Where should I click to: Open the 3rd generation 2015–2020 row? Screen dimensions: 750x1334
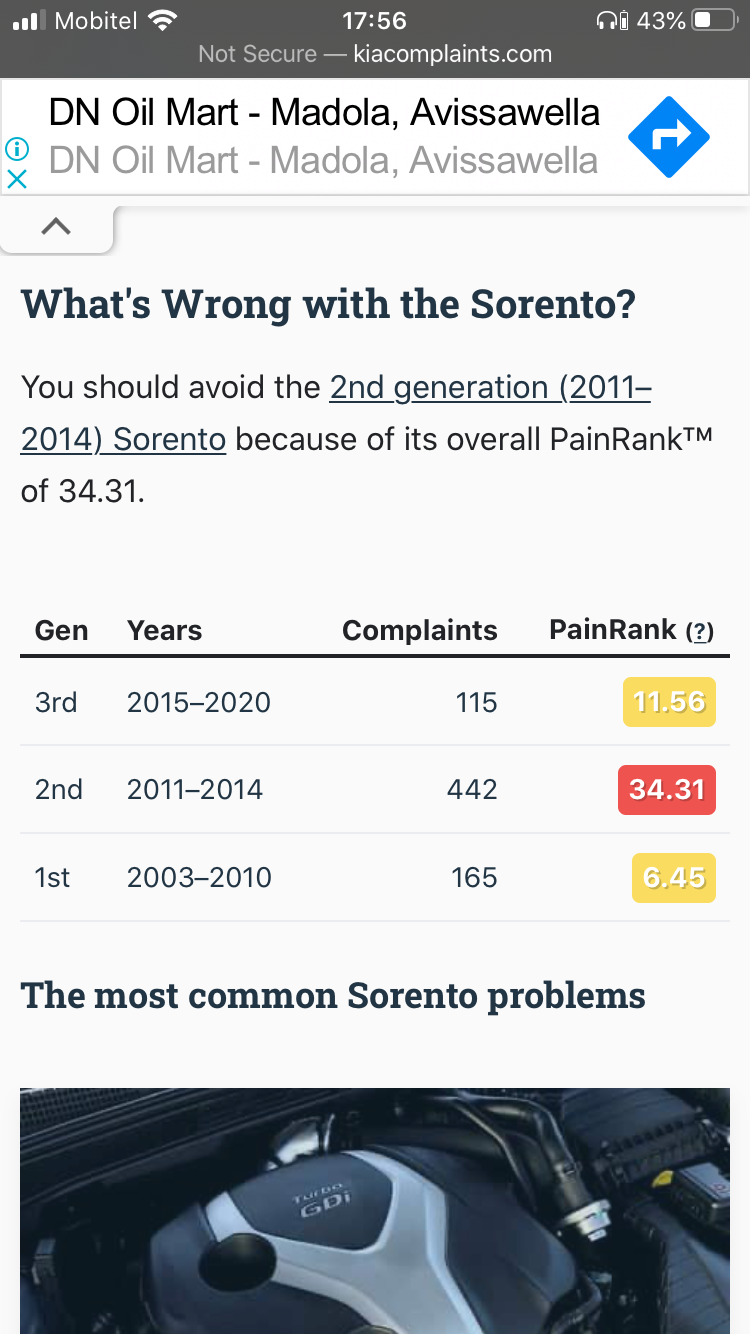pos(375,702)
